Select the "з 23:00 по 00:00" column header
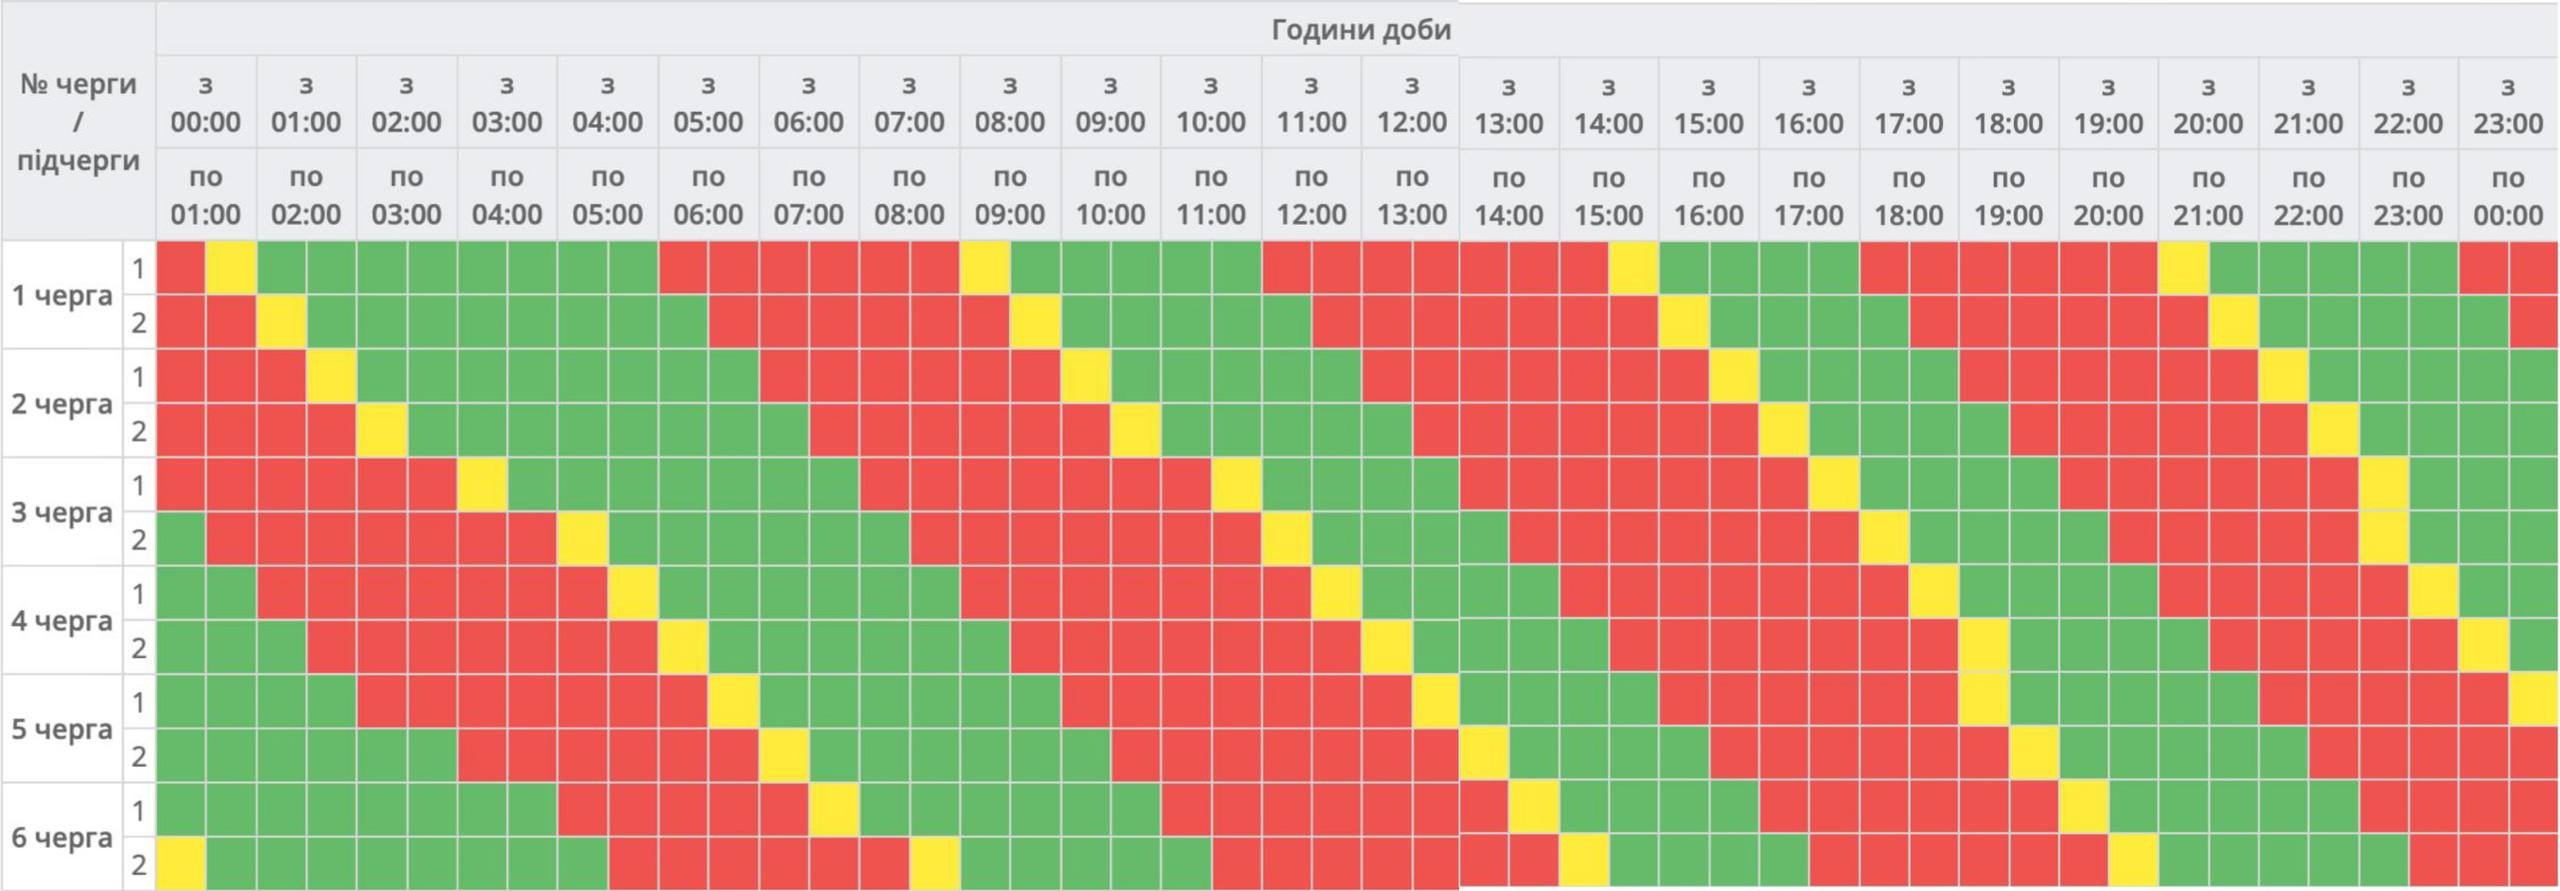Image resolution: width=2560 pixels, height=891 pixels. tap(2508, 150)
